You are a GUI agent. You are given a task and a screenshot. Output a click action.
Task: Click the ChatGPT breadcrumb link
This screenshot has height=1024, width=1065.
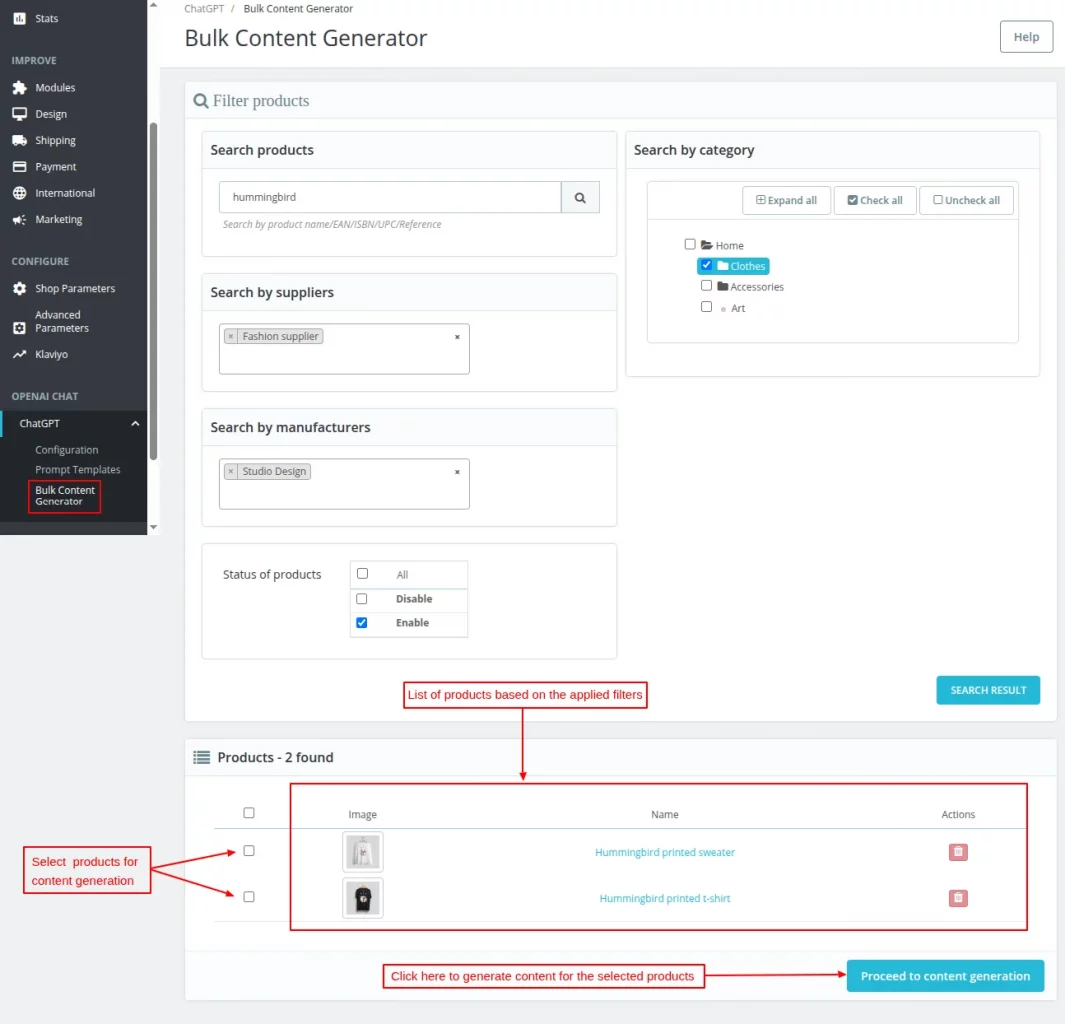coord(204,9)
